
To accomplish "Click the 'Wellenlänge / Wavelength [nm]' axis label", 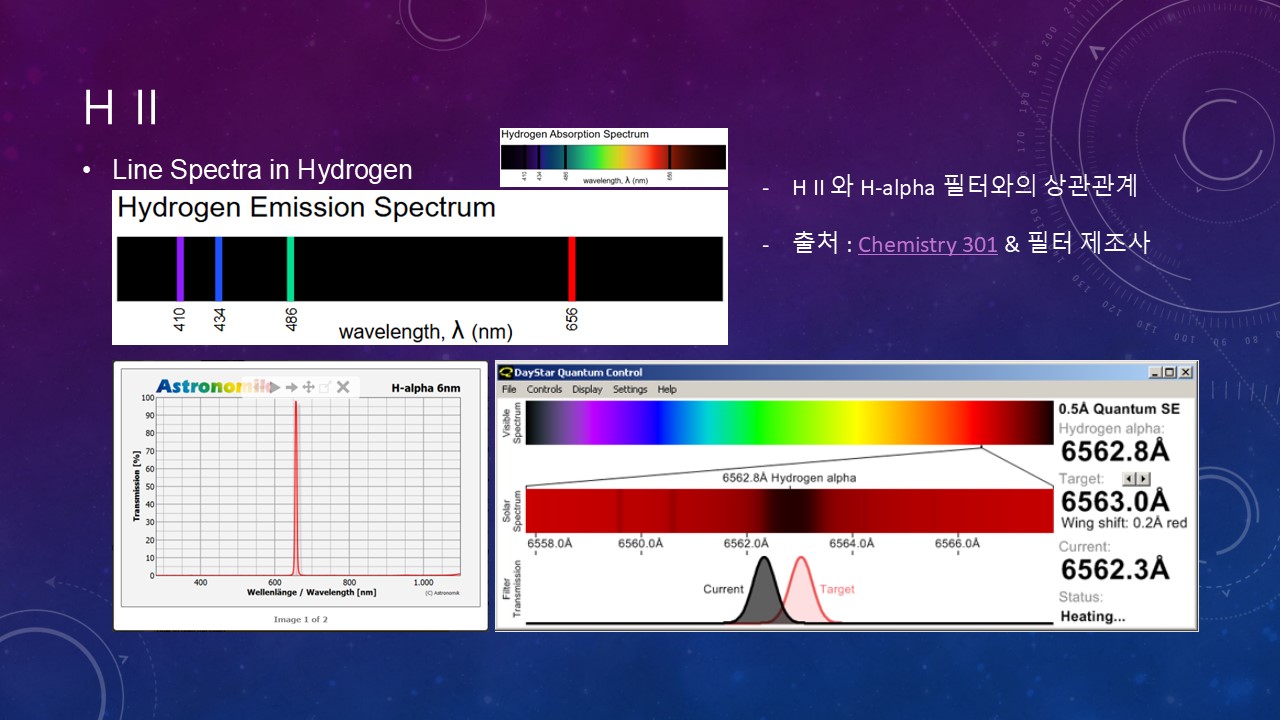I will (x=312, y=593).
